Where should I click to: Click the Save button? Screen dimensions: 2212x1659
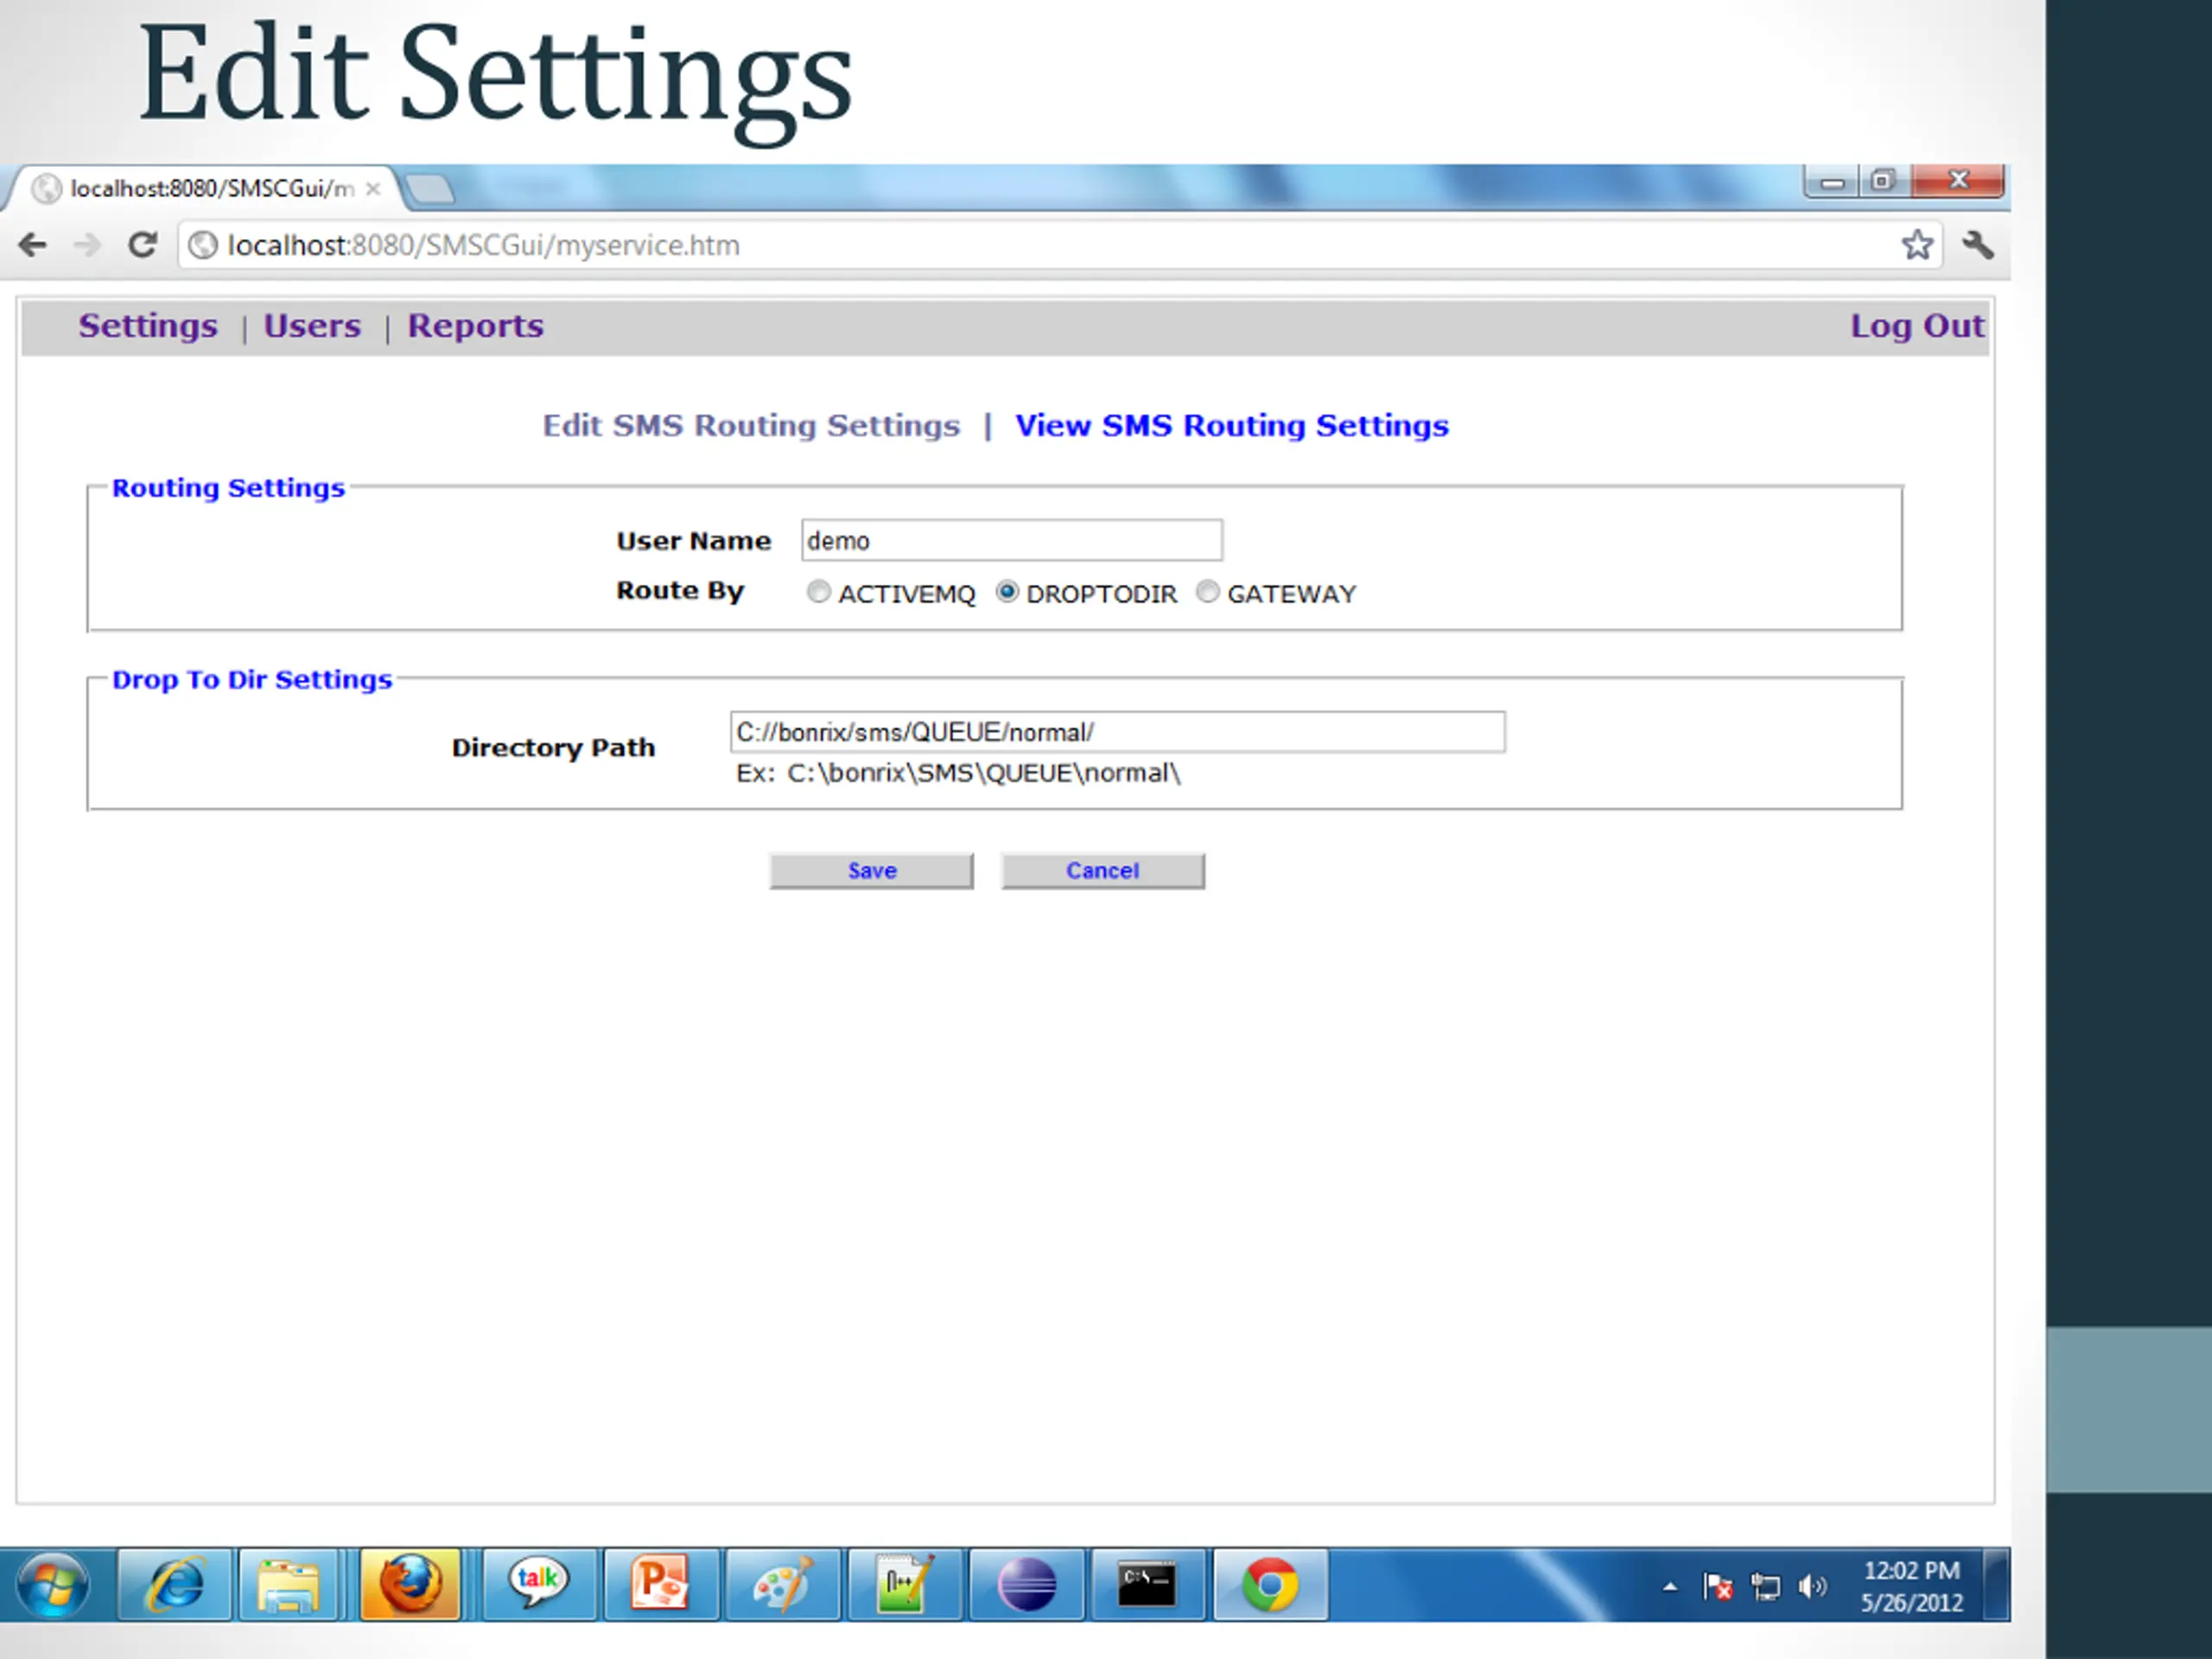pos(871,871)
